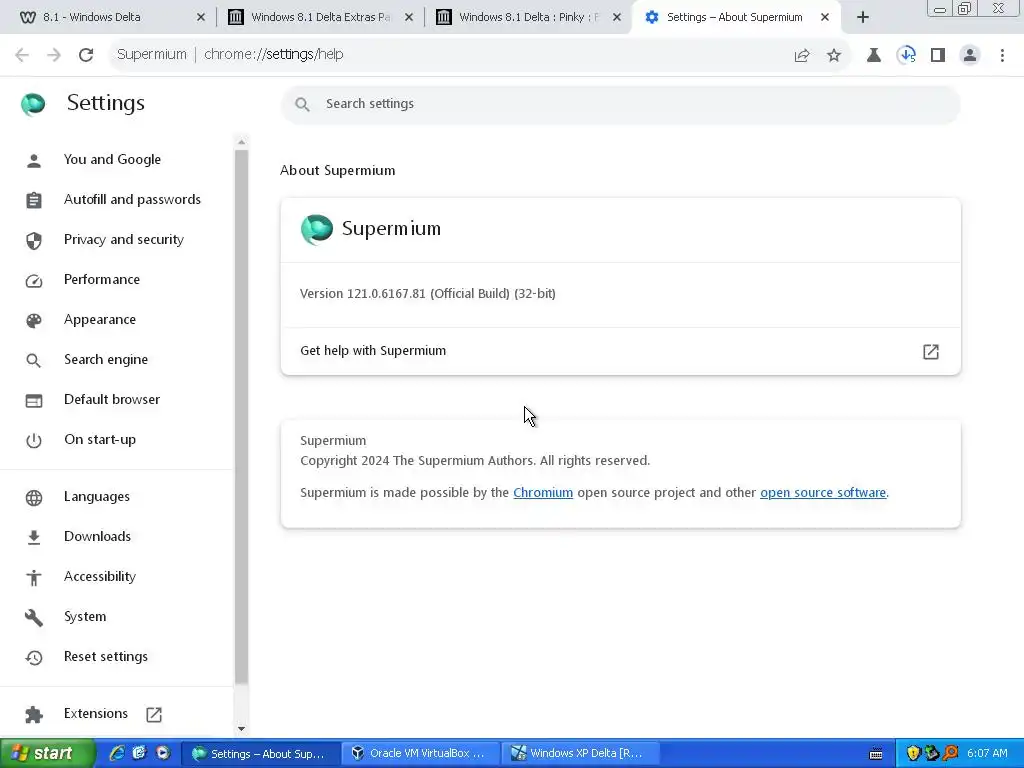Click the gauge icon for Performance

[x=34, y=280]
